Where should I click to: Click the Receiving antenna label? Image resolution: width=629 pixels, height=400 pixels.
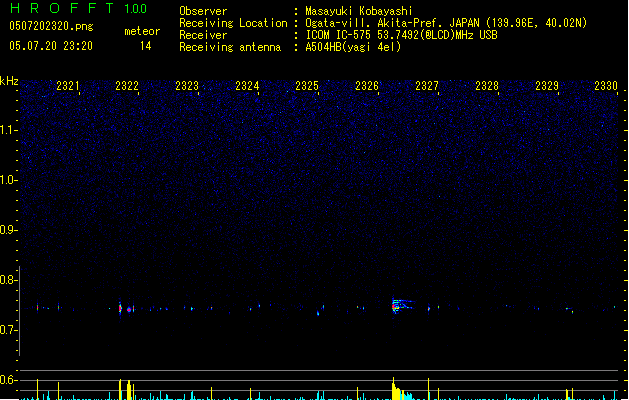pyautogui.click(x=230, y=47)
